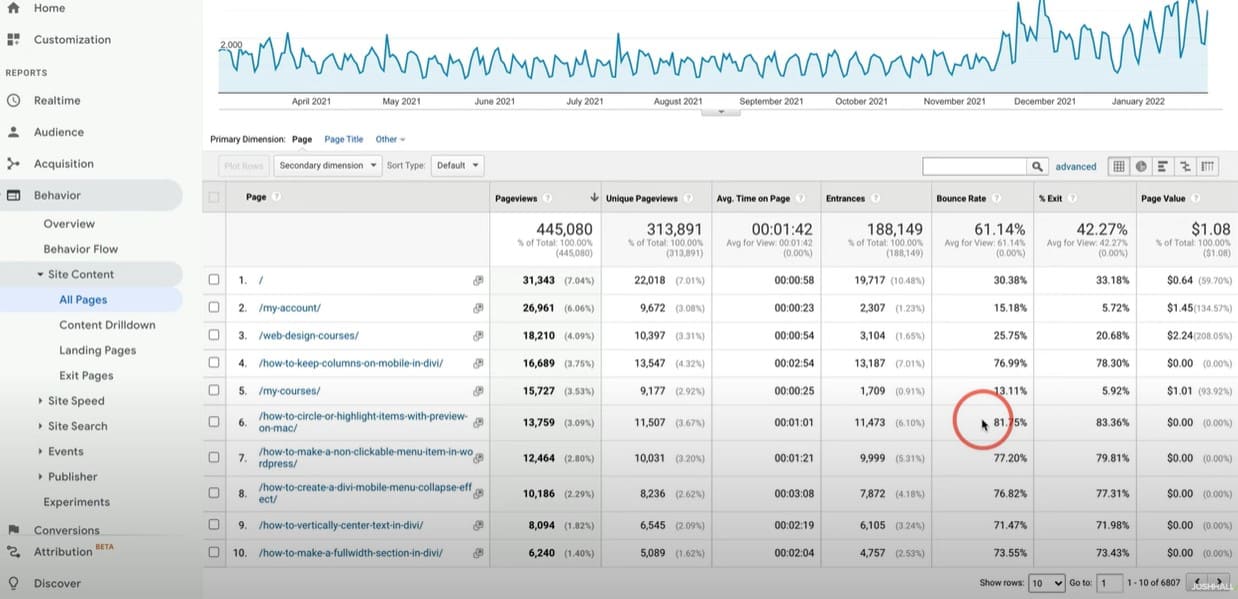This screenshot has width=1238, height=599.
Task: Tick the checkbox for /my-courses/ row
Action: pos(214,390)
